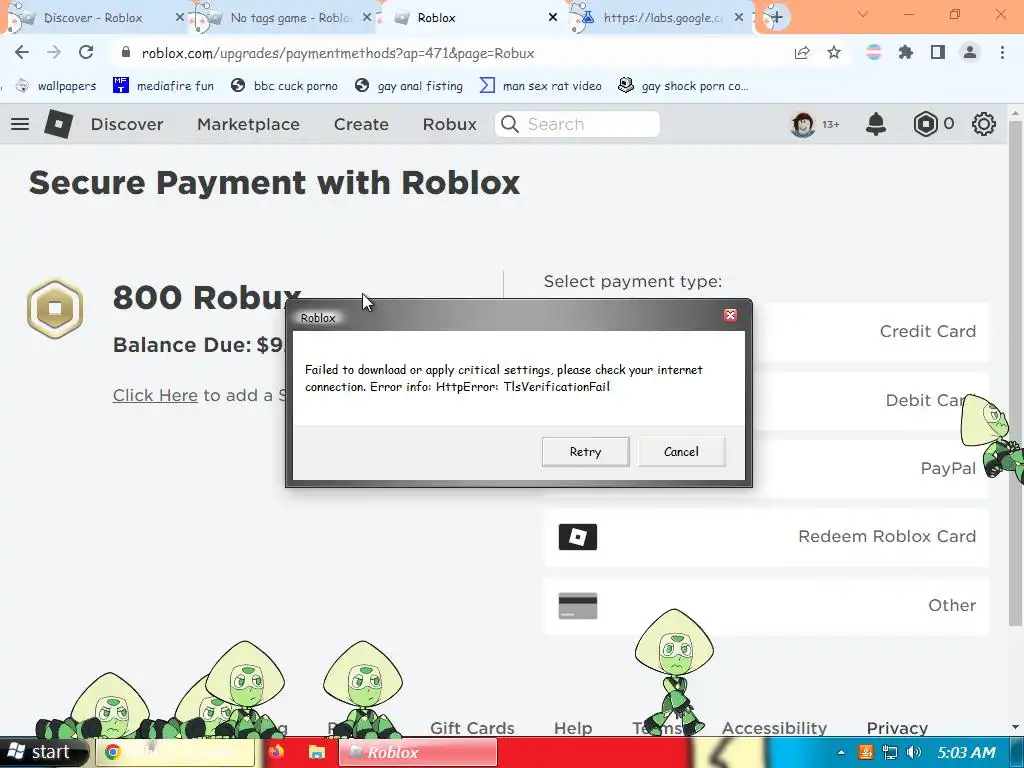Open the striped flag extension icon
The width and height of the screenshot is (1024, 768).
tap(873, 52)
